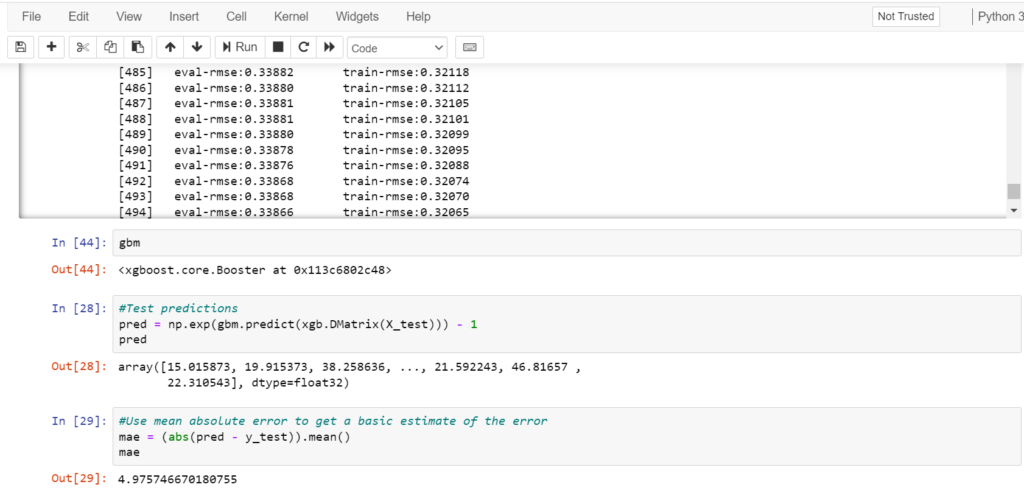Copy selected cells icon
The height and width of the screenshot is (504, 1024).
(x=110, y=47)
